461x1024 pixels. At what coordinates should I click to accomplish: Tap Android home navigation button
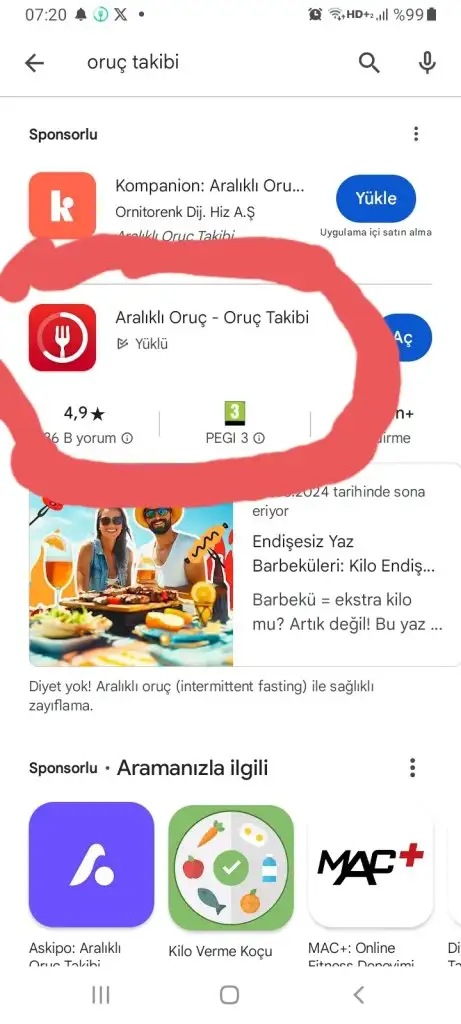coord(229,995)
